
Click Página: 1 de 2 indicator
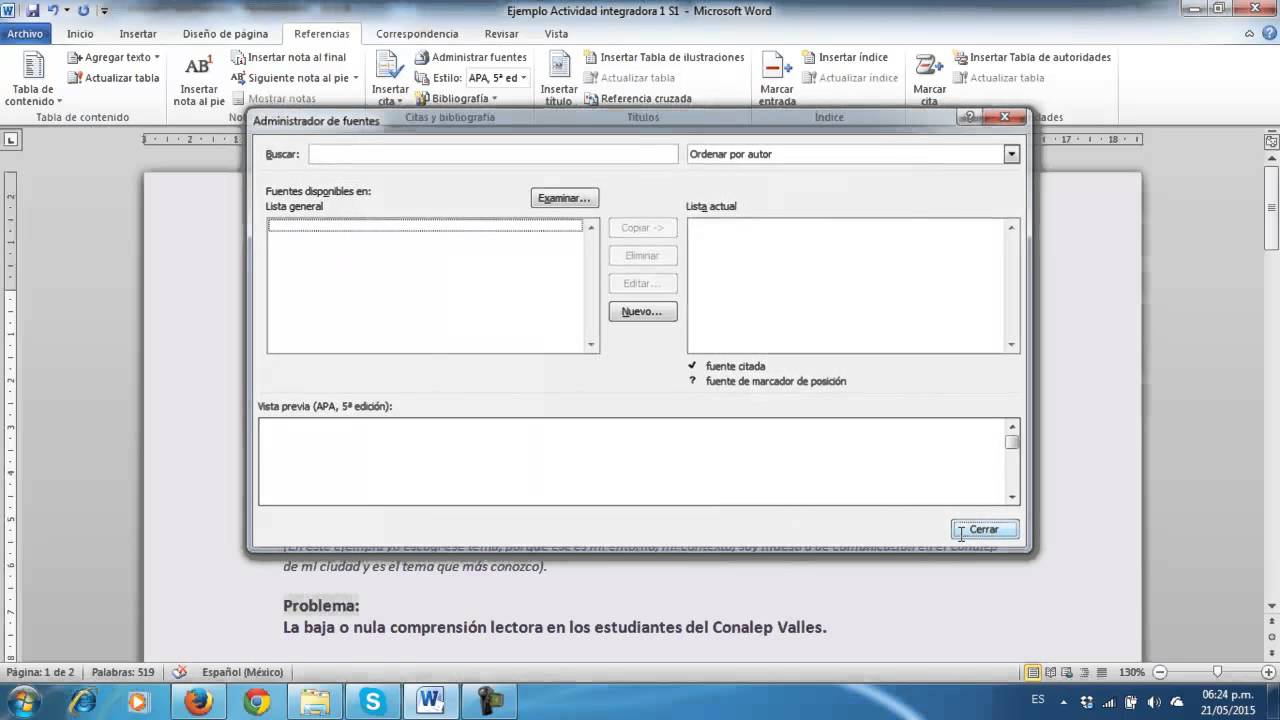[x=41, y=672]
